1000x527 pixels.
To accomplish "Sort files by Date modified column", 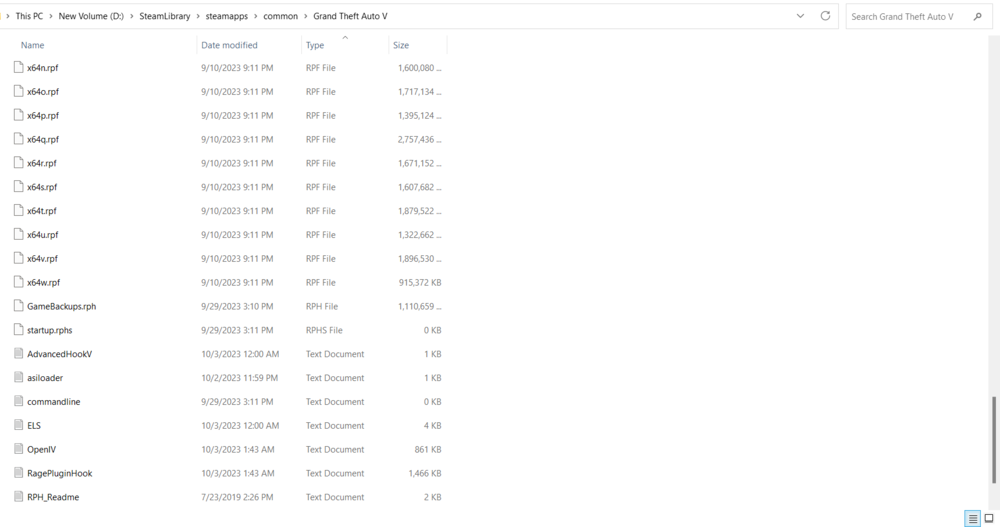I will 230,45.
